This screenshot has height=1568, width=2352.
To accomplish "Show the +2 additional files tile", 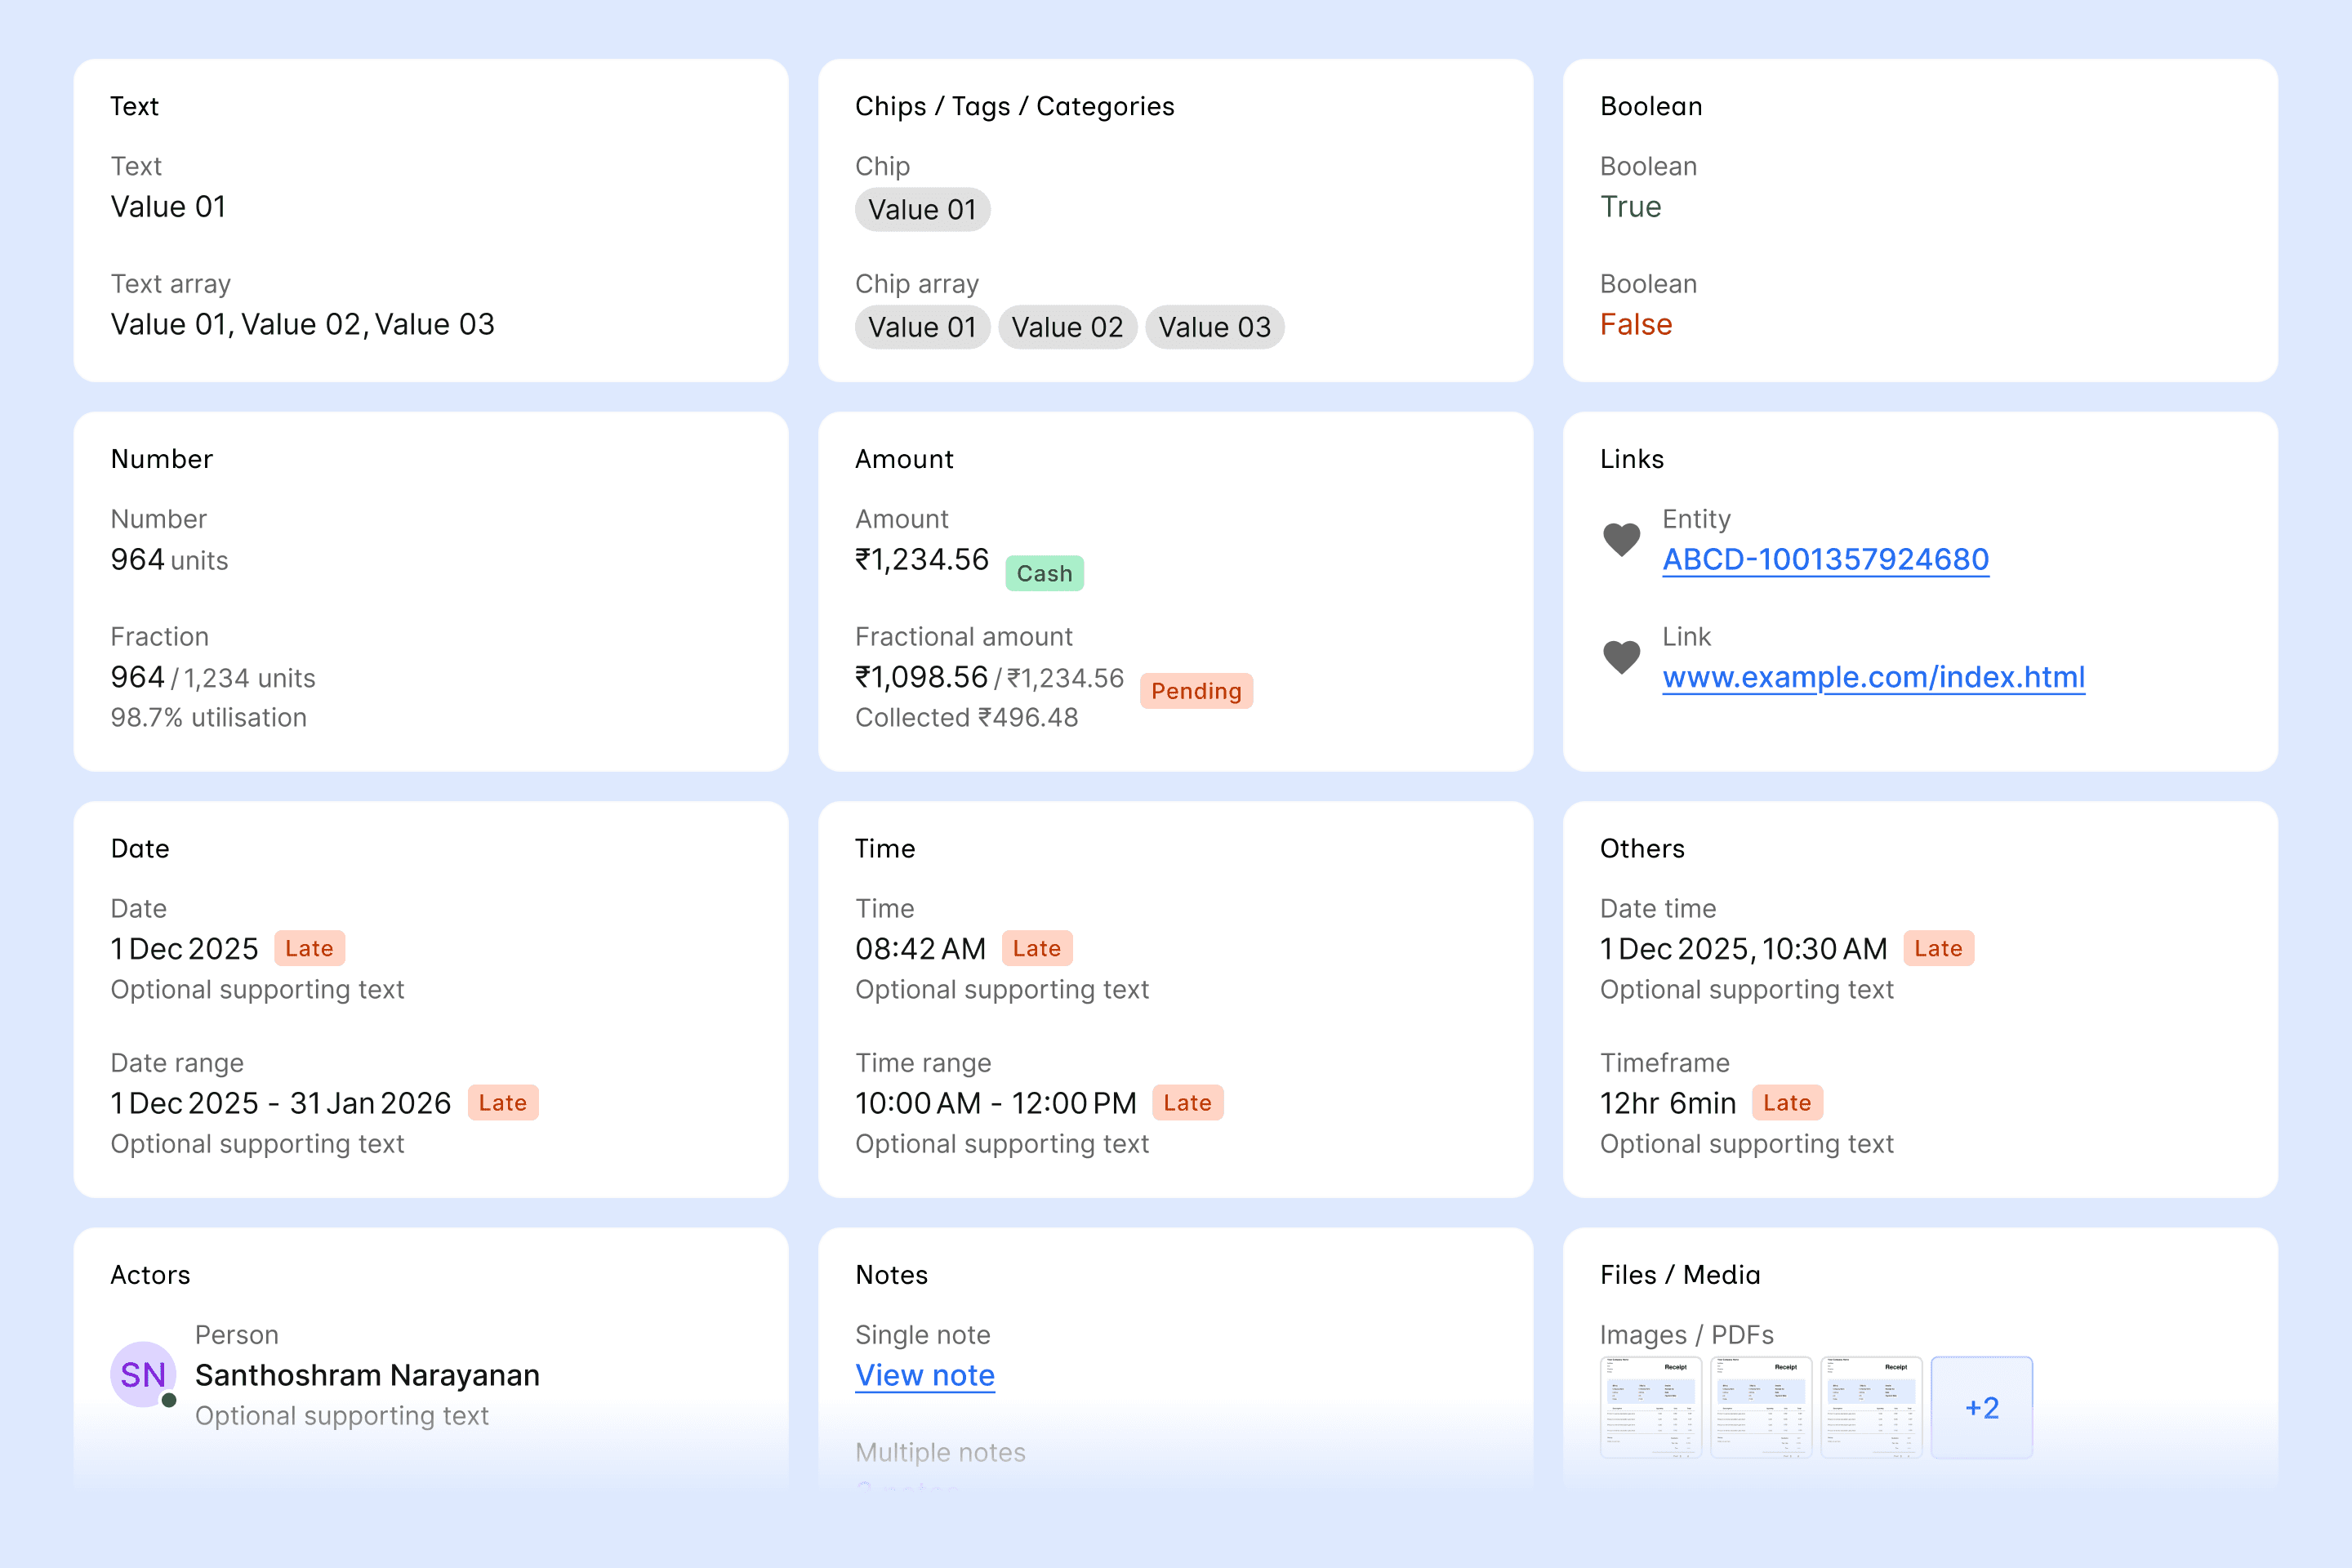I will pos(1981,1407).
